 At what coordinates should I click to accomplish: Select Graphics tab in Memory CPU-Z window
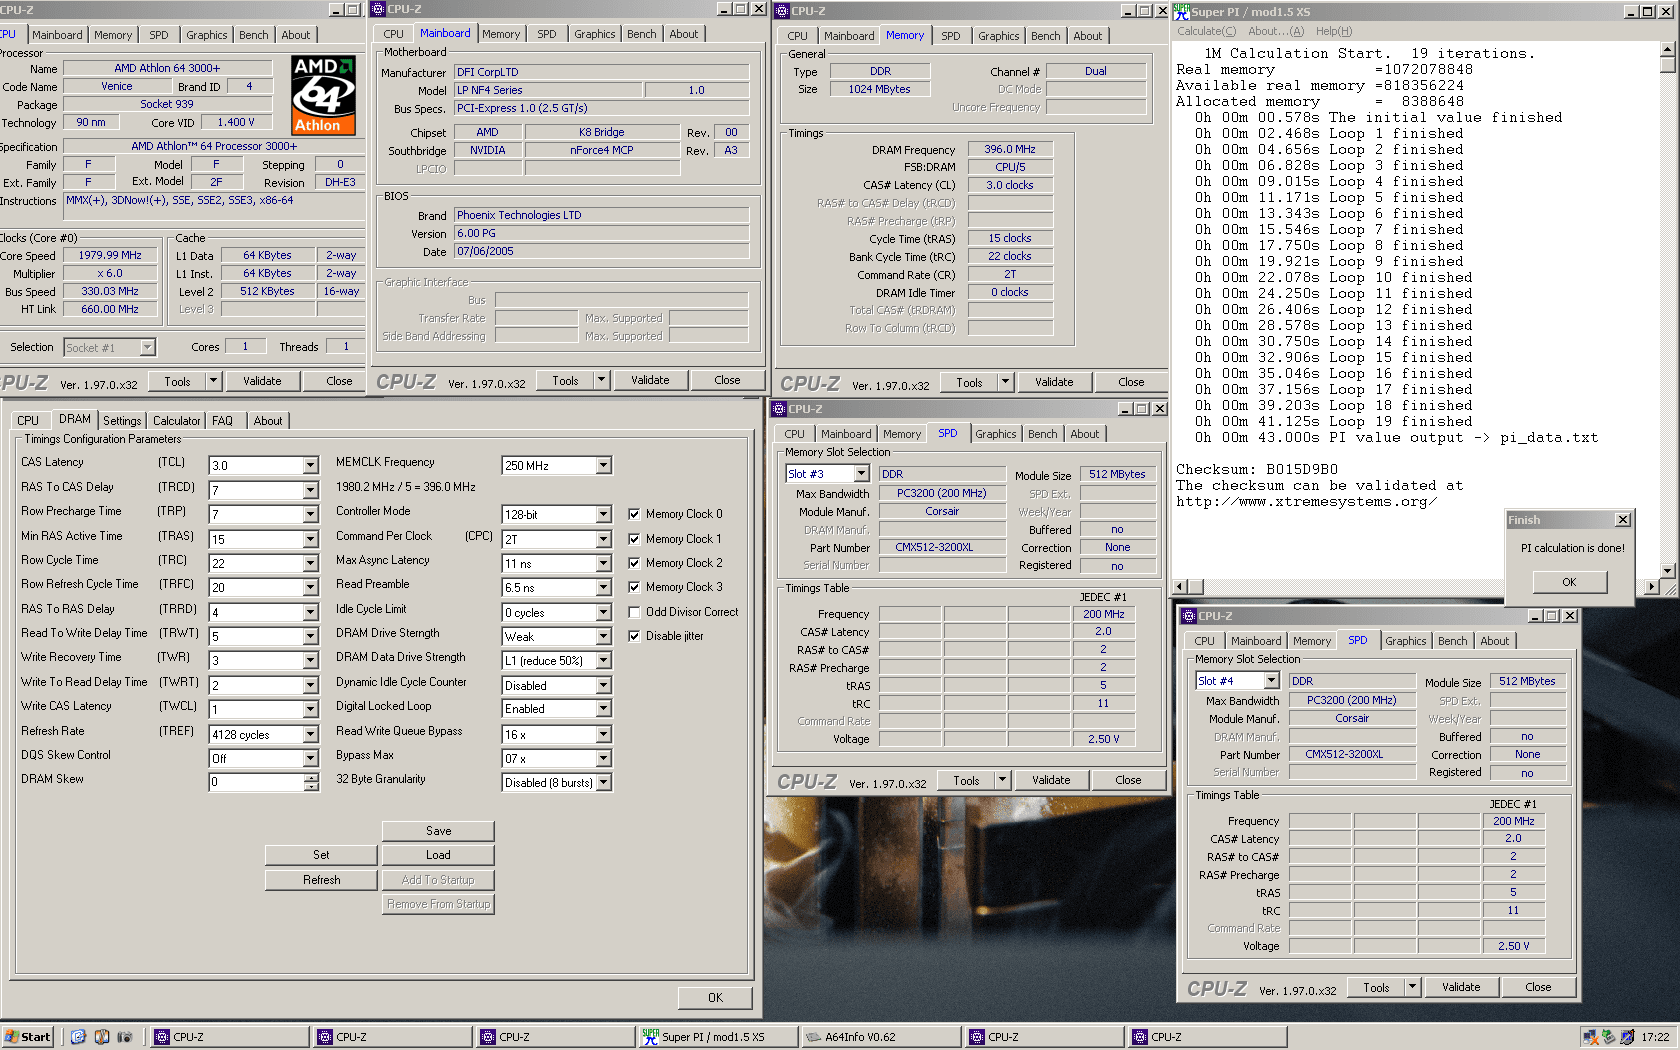[999, 36]
